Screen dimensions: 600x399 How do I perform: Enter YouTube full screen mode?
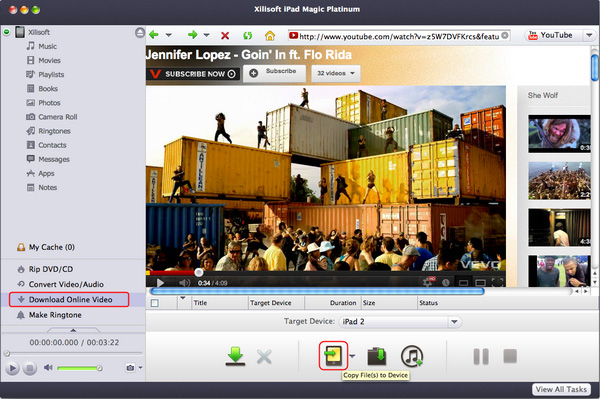pyautogui.click(x=497, y=283)
